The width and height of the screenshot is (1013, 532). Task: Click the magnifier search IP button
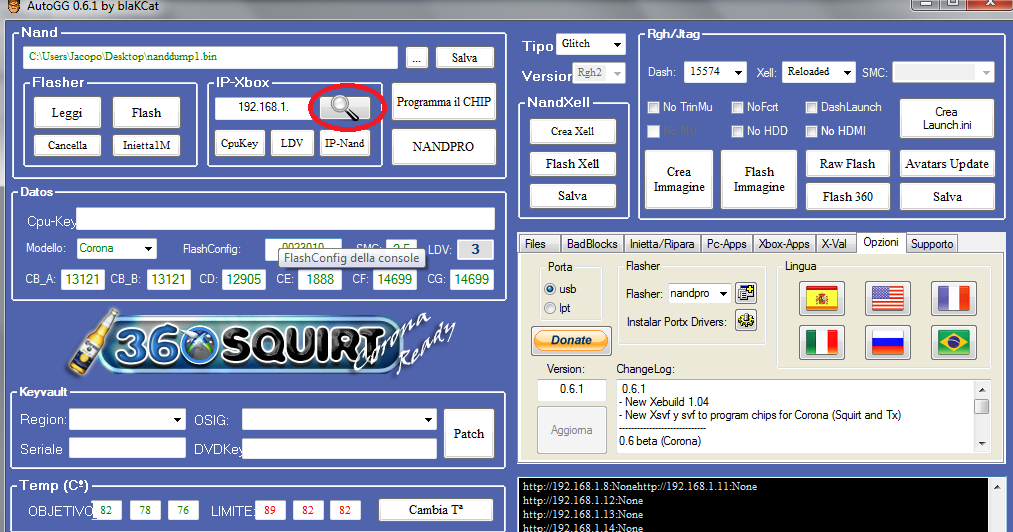(x=345, y=107)
